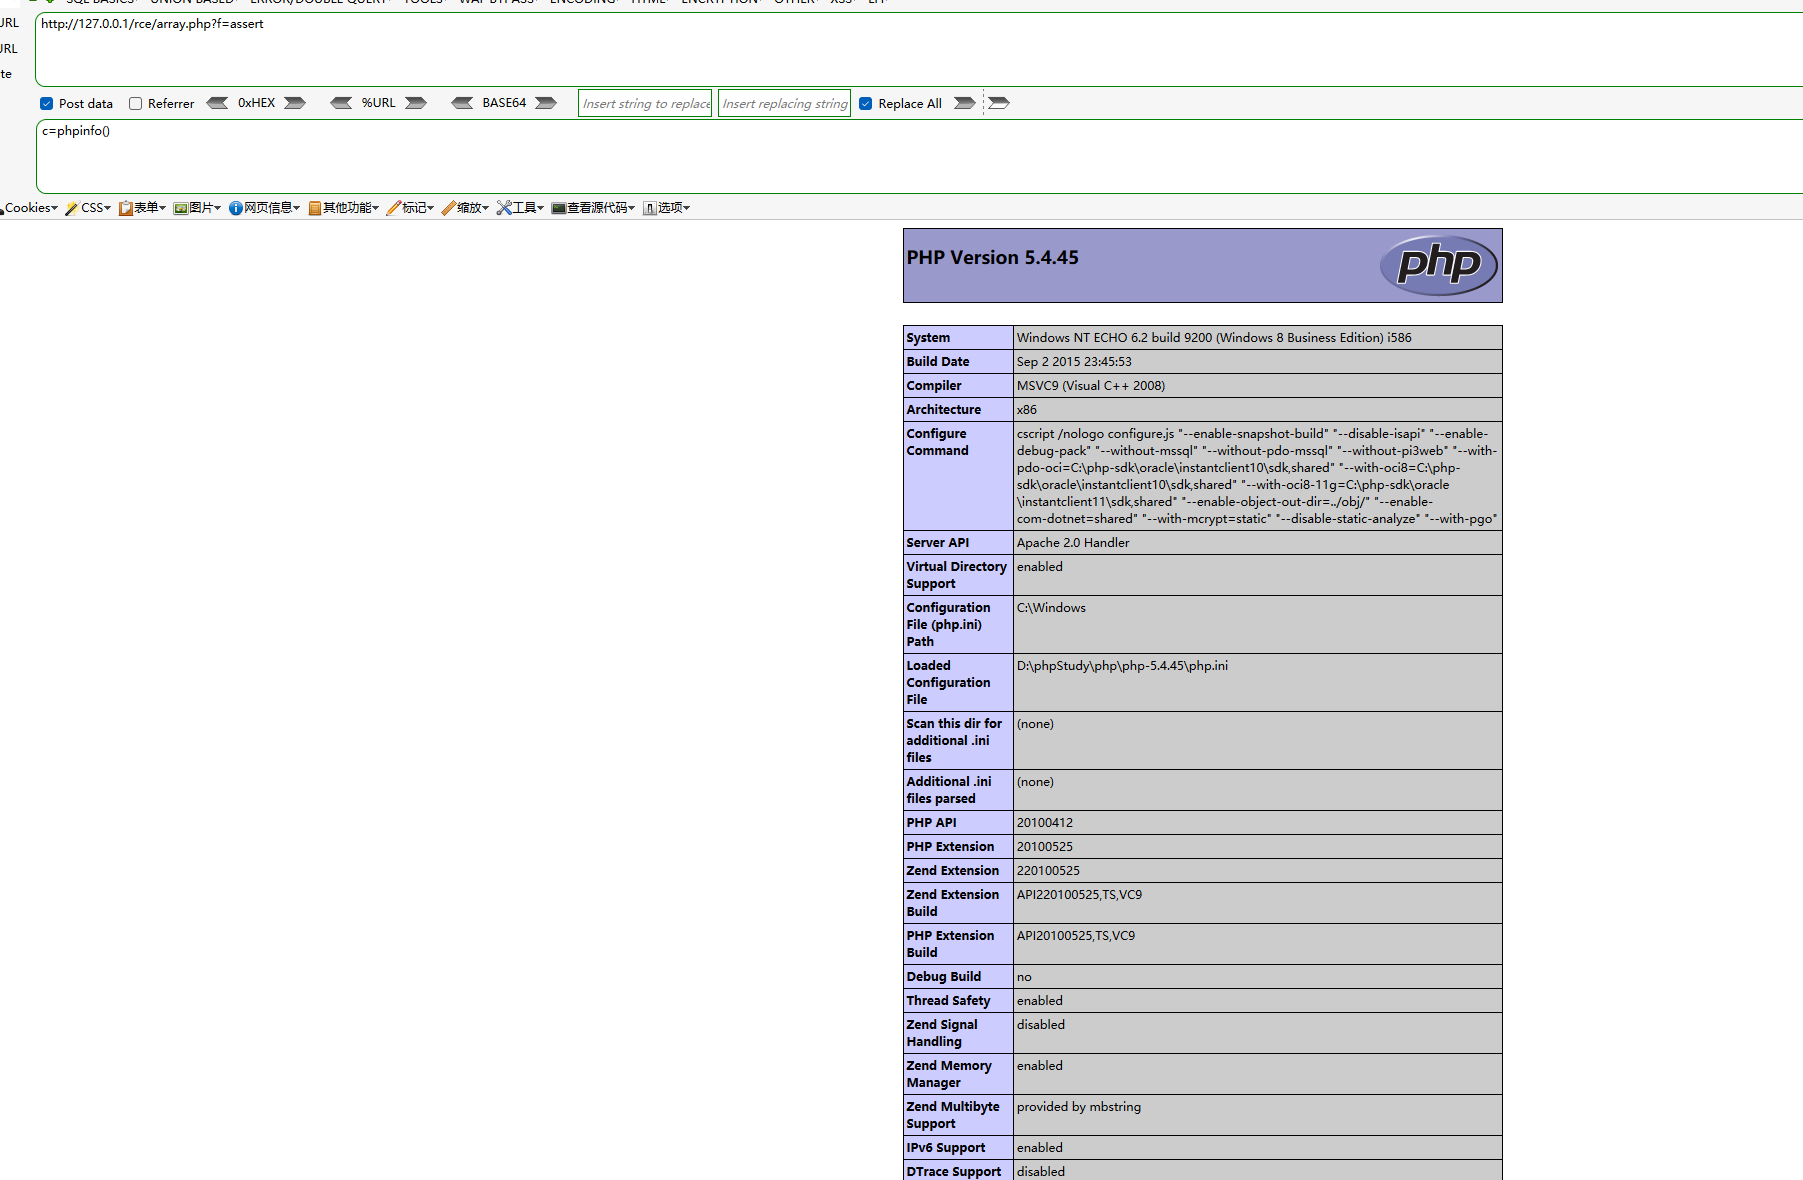Click the outlined arrow after the dashed divider
The image size is (1803, 1180).
pyautogui.click(x=999, y=103)
